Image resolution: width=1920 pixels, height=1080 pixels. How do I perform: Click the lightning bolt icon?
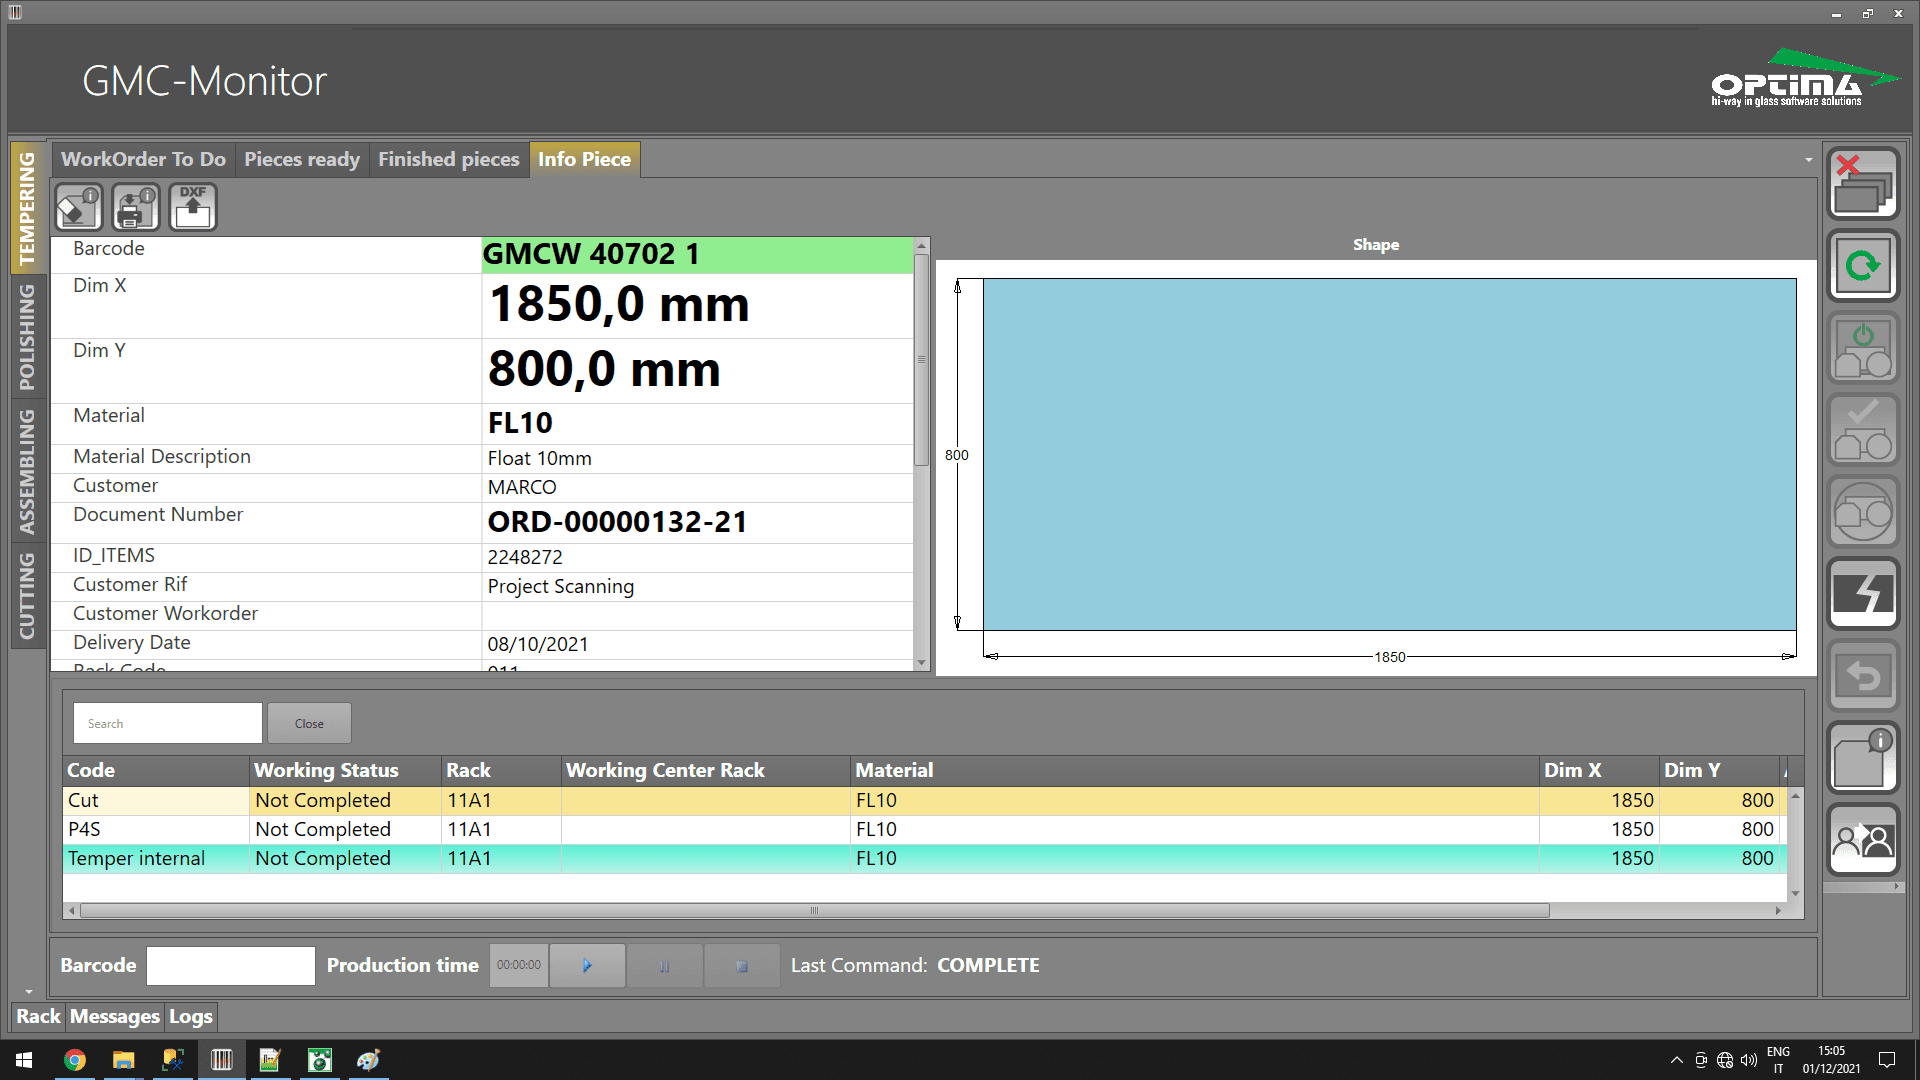[x=1864, y=594]
